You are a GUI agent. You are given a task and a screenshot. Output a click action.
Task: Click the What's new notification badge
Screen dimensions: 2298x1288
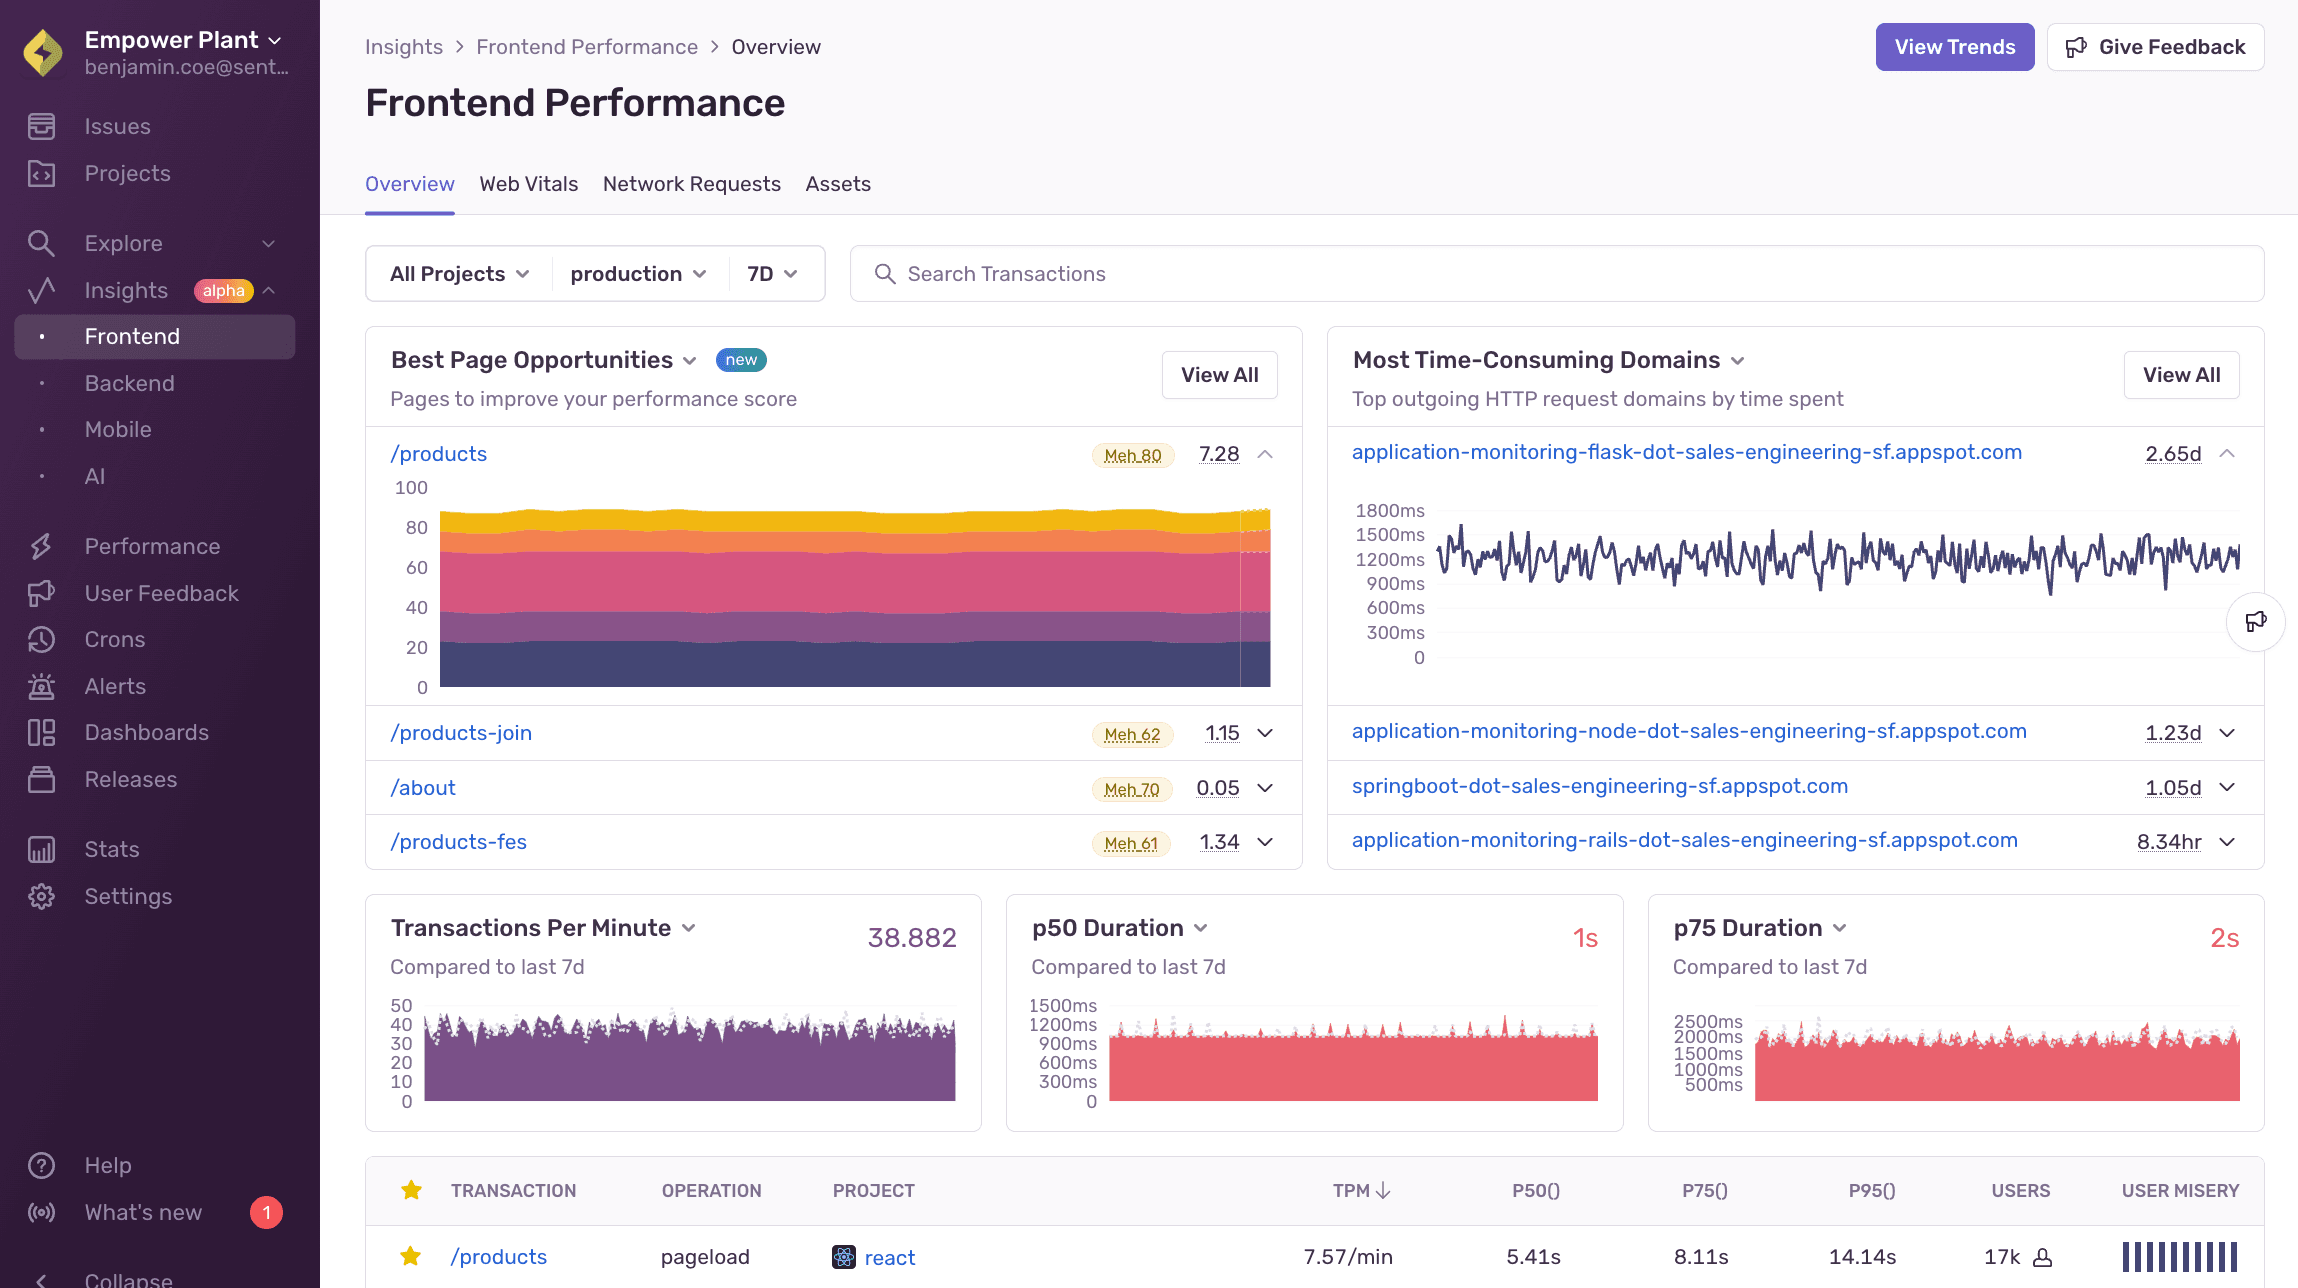266,1212
